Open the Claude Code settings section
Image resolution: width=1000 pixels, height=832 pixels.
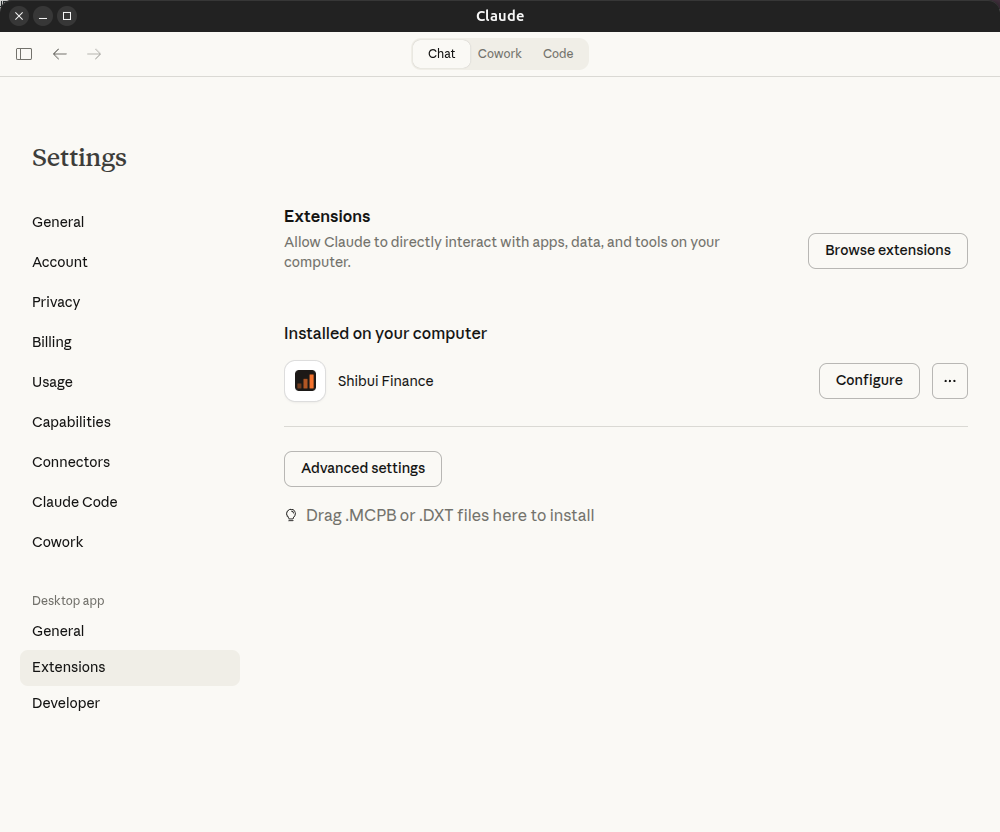tap(74, 502)
